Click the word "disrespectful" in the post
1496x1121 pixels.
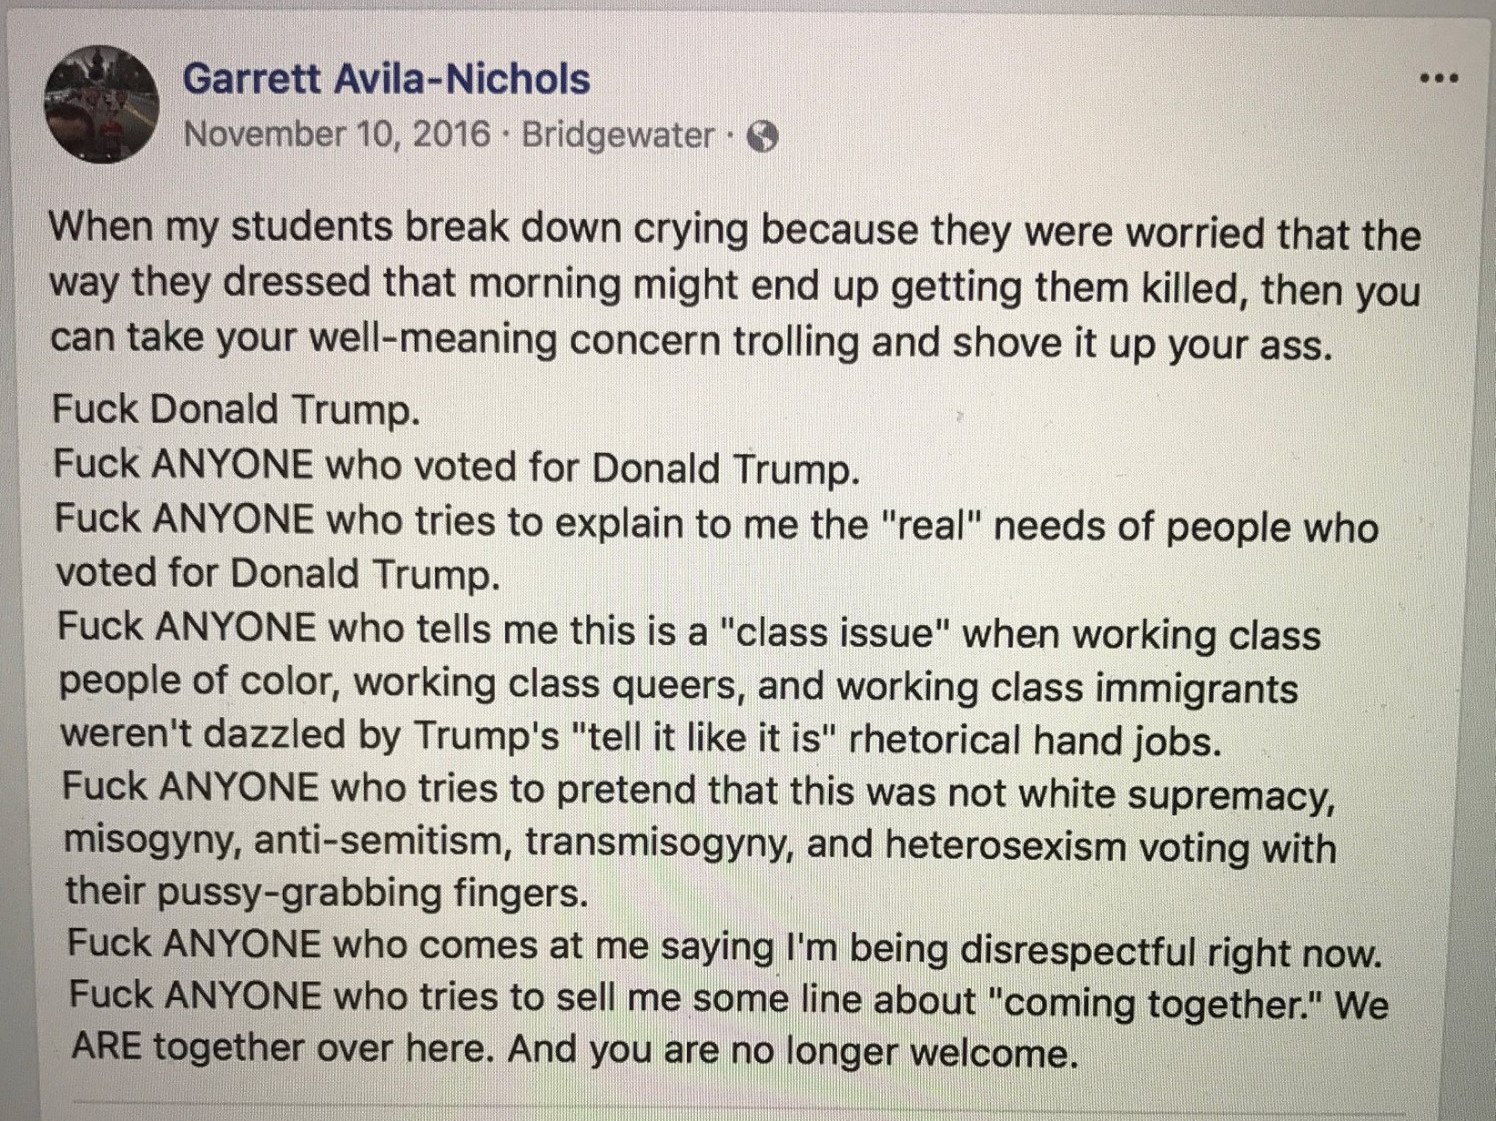coord(1077,951)
